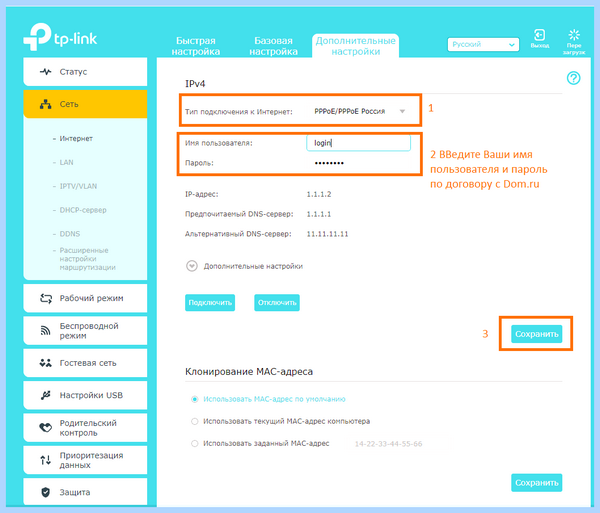
Task: Open DDNS submenu item
Action: 70,234
